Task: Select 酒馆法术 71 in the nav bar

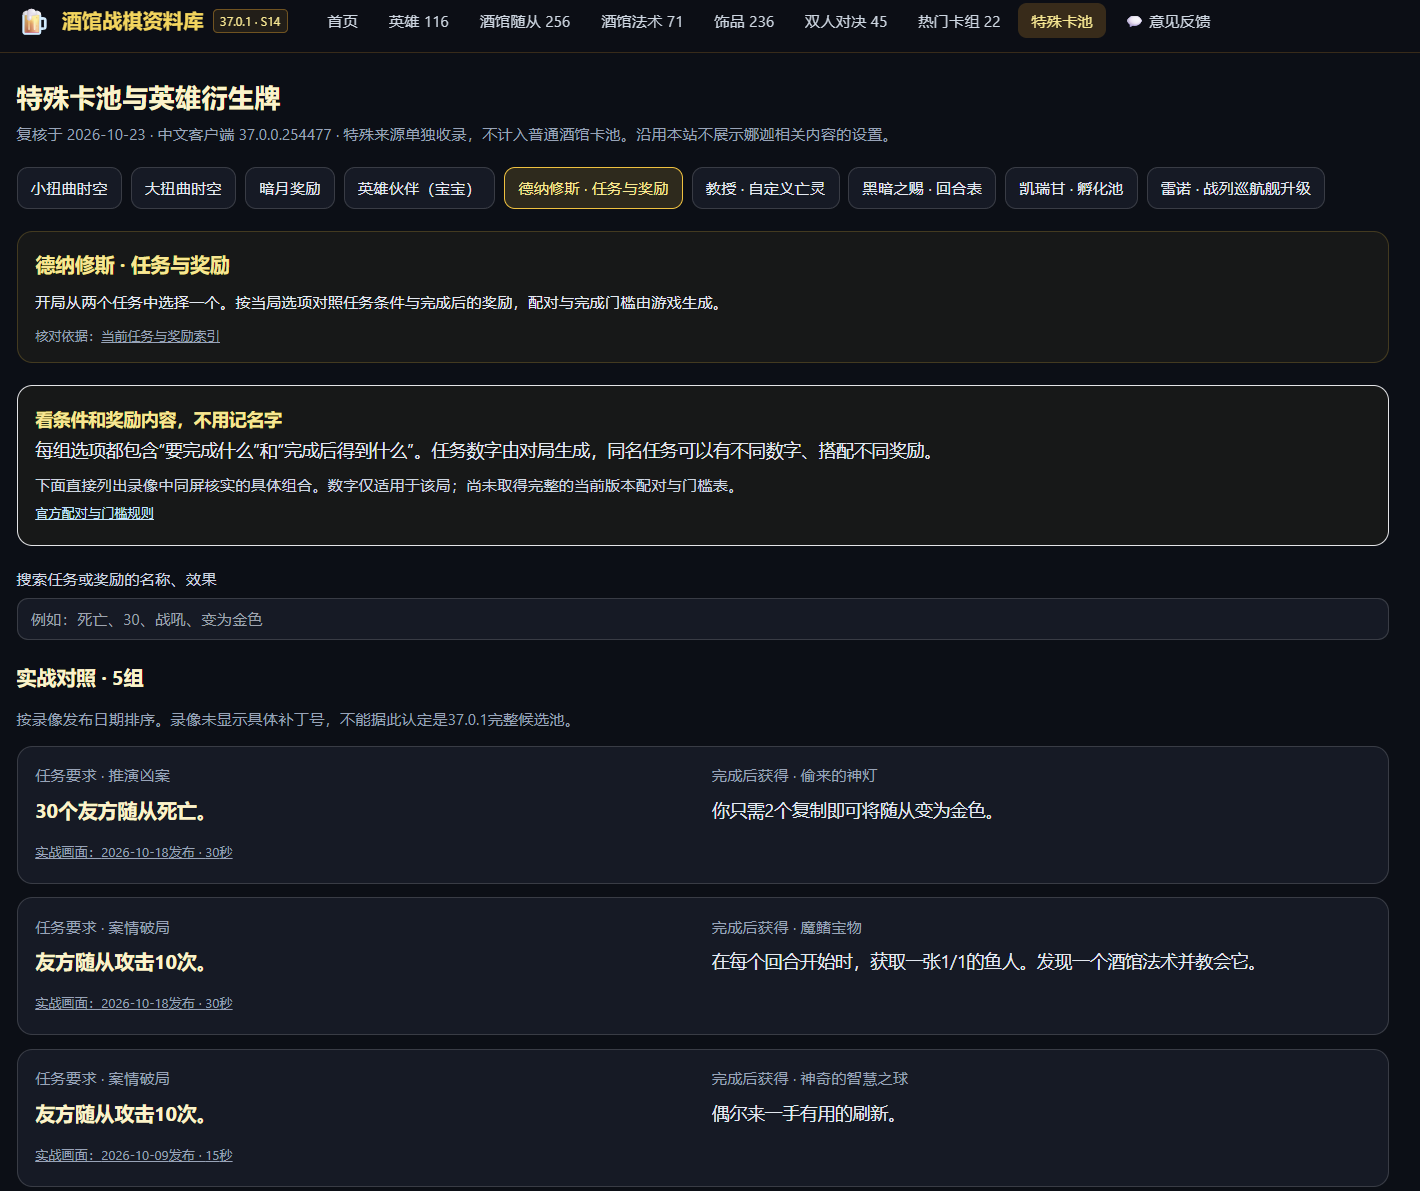Action: point(642,21)
